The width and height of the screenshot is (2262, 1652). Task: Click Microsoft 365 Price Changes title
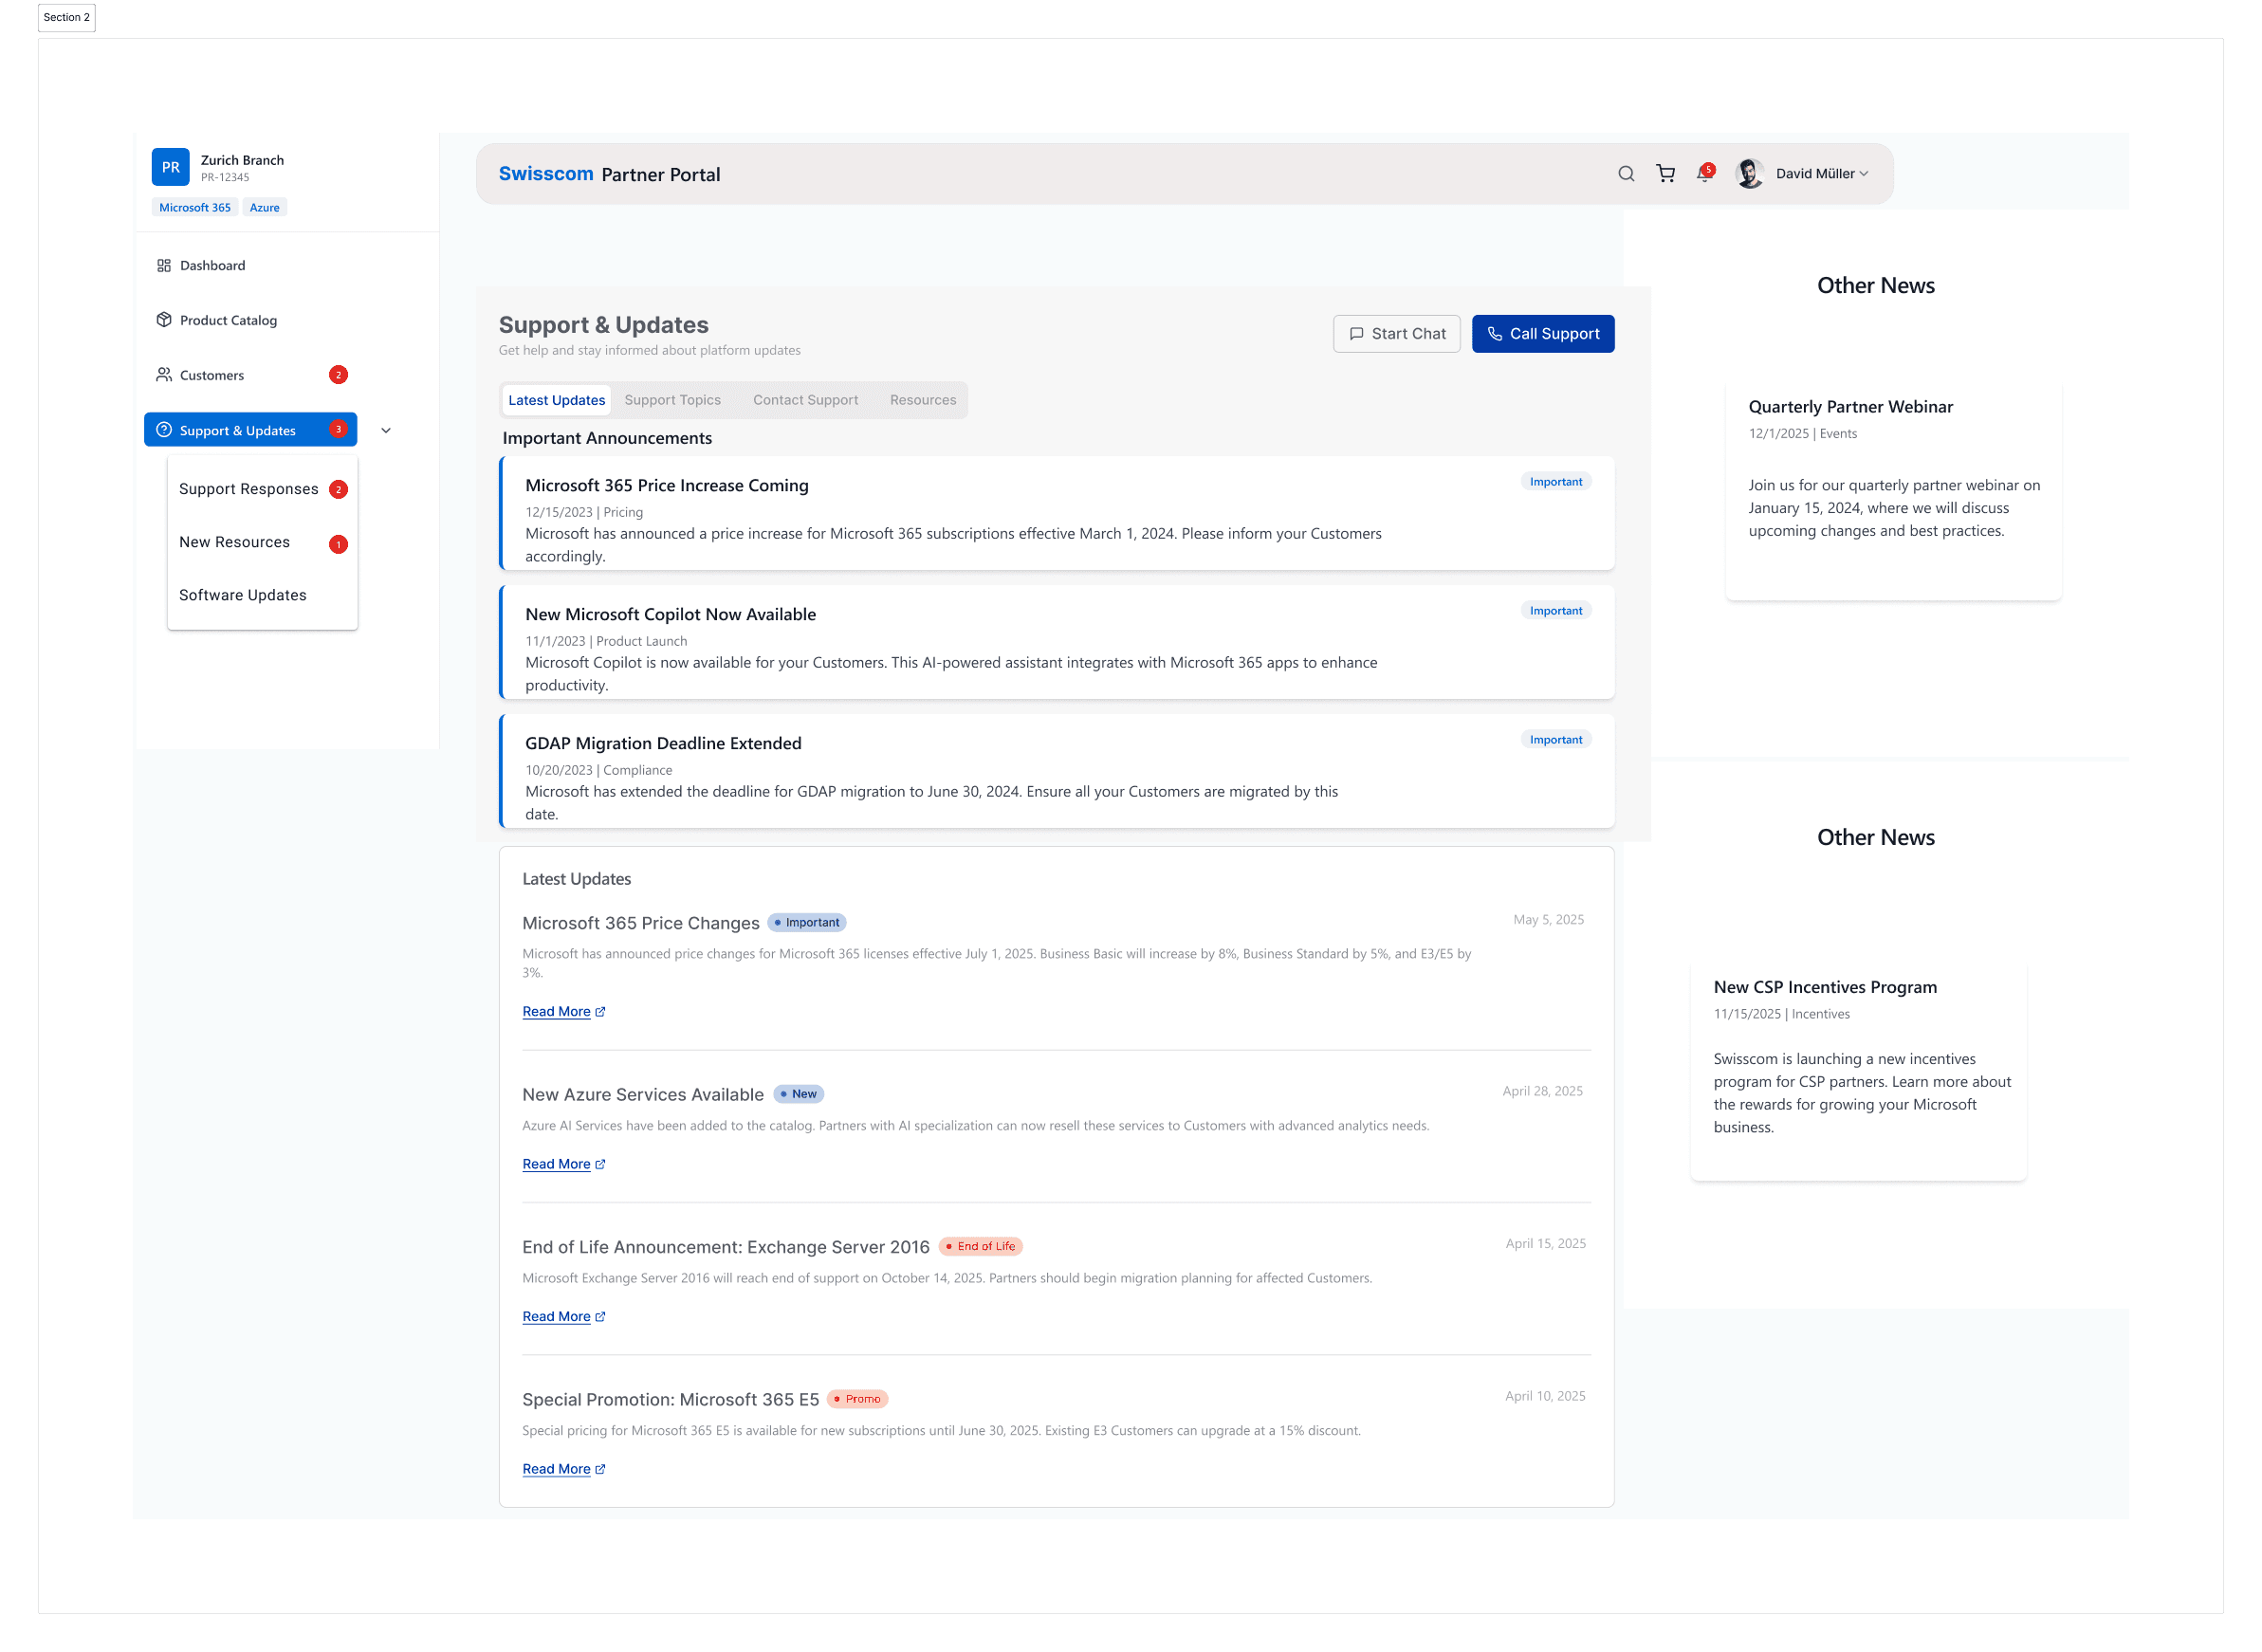[x=640, y=923]
